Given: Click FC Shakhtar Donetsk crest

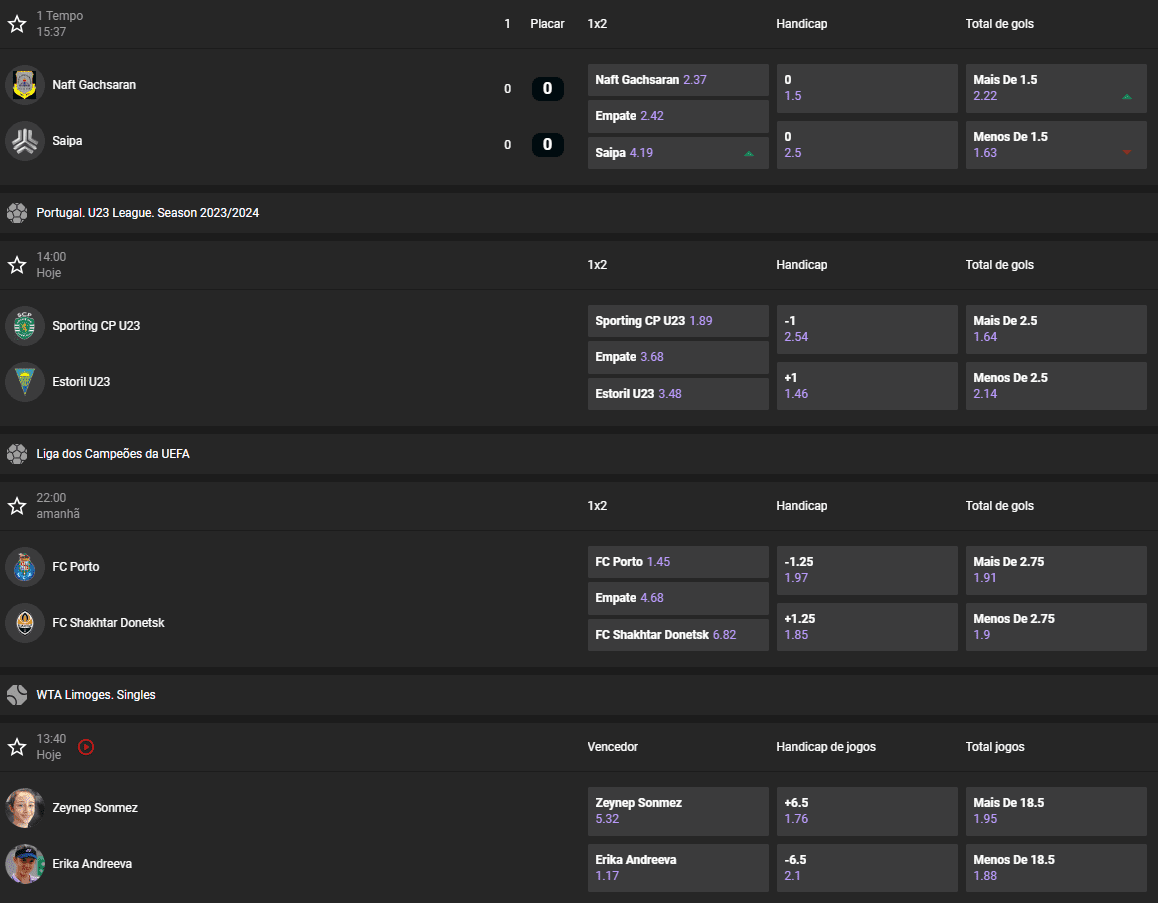Looking at the screenshot, I should point(25,623).
